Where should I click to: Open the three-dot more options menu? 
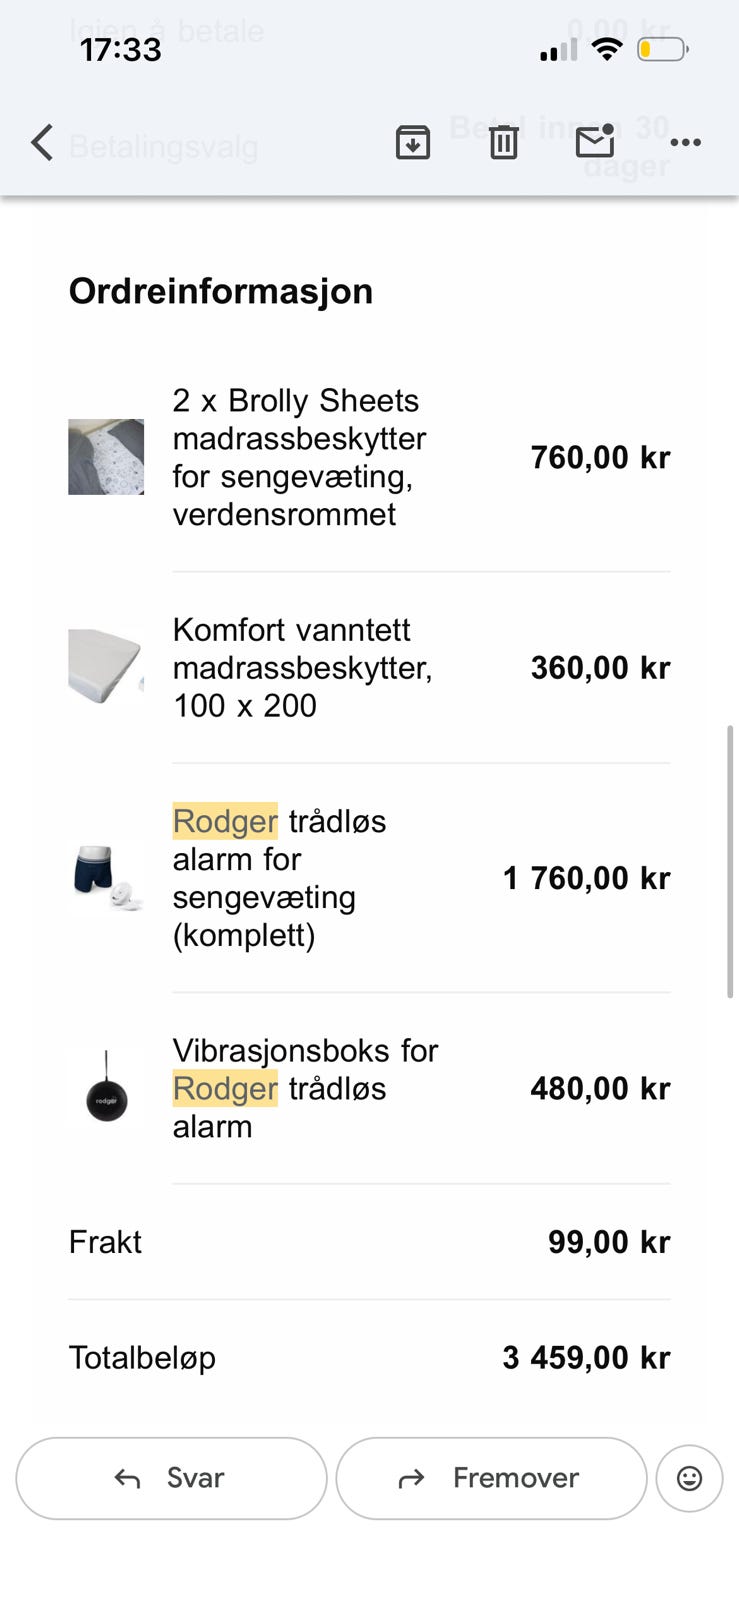click(x=685, y=143)
